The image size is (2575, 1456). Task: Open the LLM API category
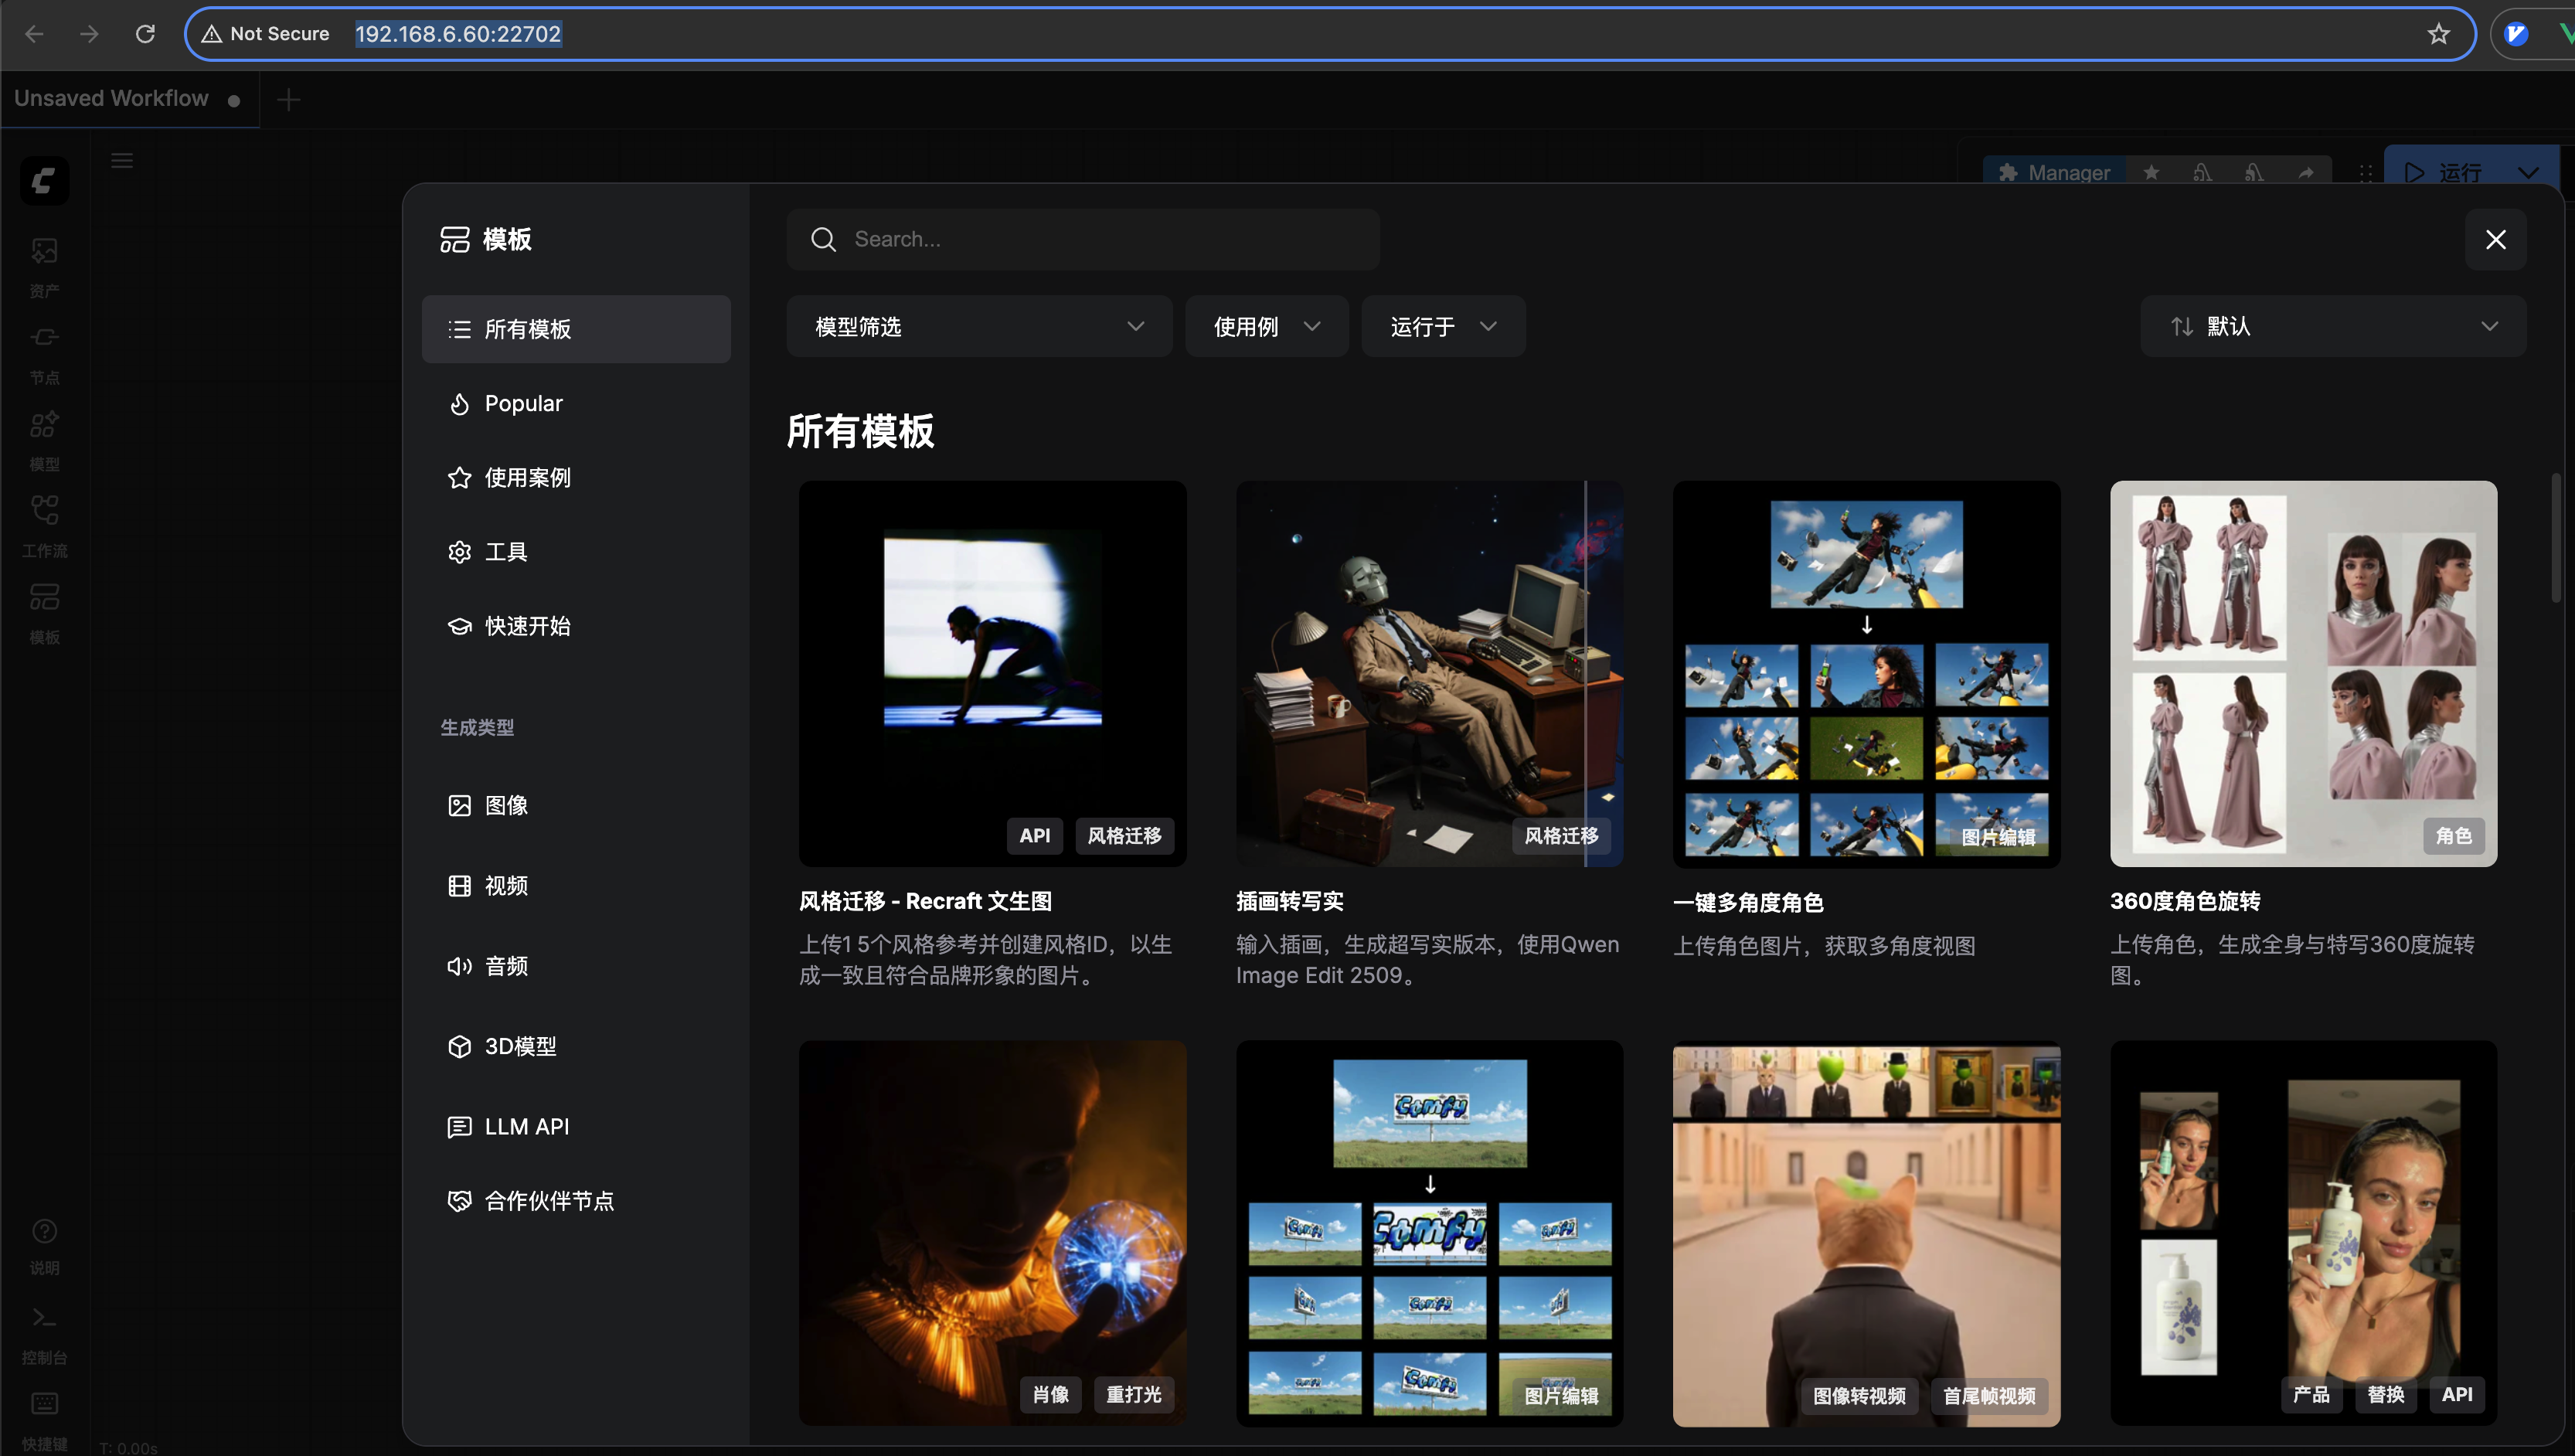(526, 1127)
